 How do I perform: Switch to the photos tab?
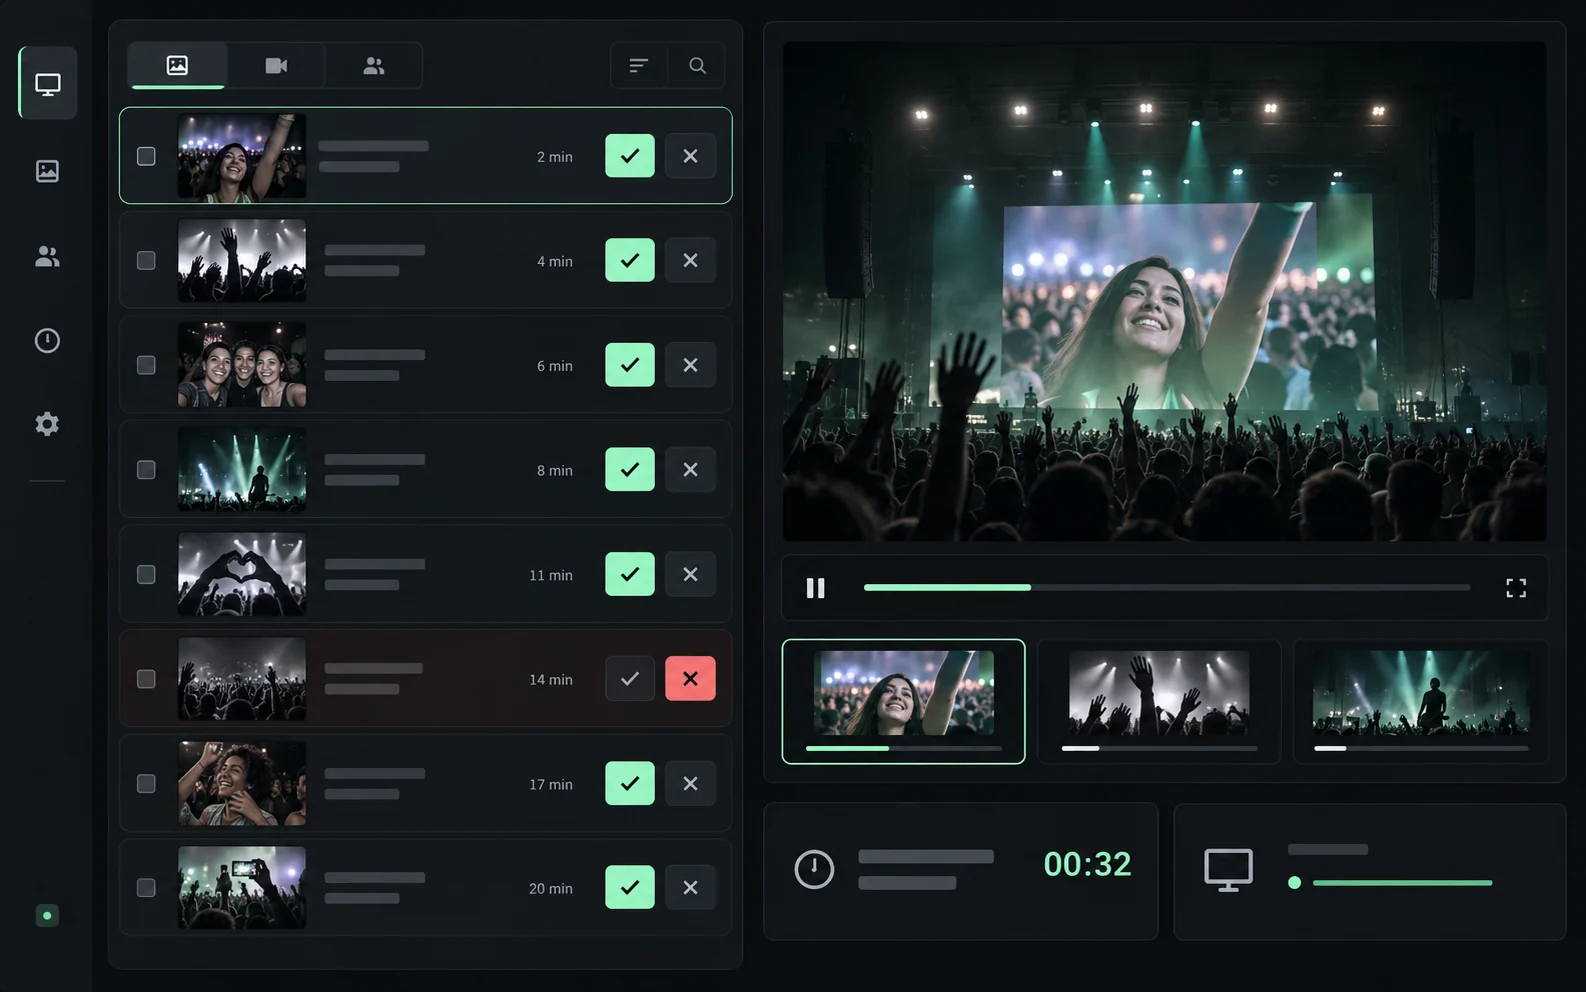click(177, 66)
